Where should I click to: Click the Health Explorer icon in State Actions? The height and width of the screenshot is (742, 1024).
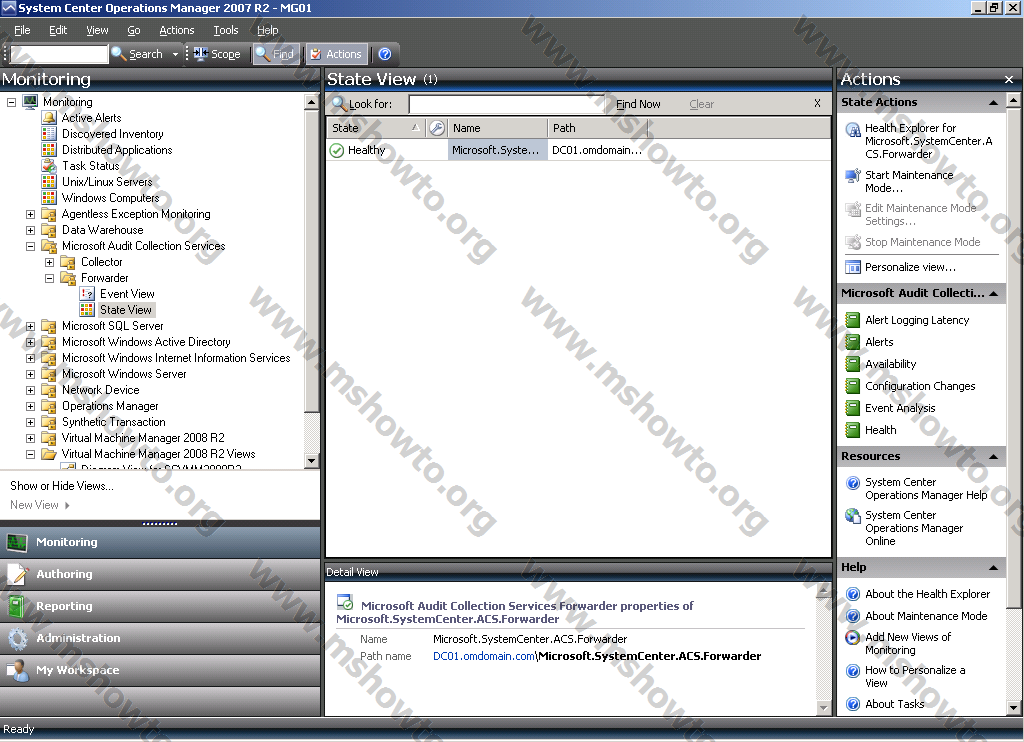[x=853, y=129]
